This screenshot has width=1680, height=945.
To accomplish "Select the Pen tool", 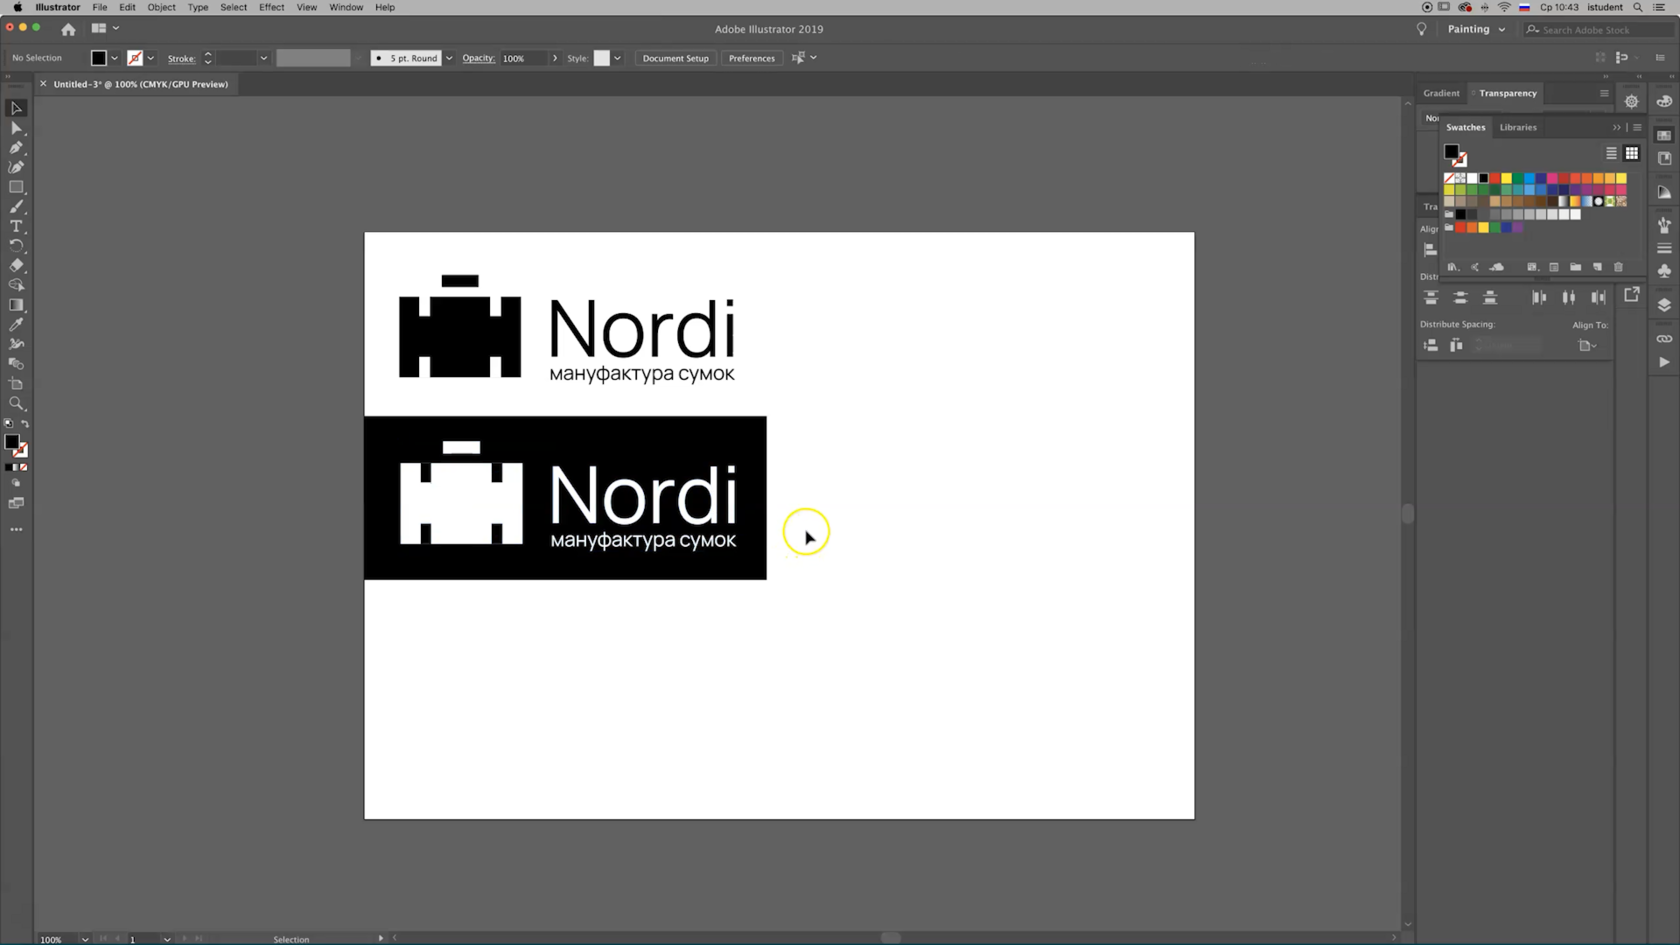I will 16,148.
